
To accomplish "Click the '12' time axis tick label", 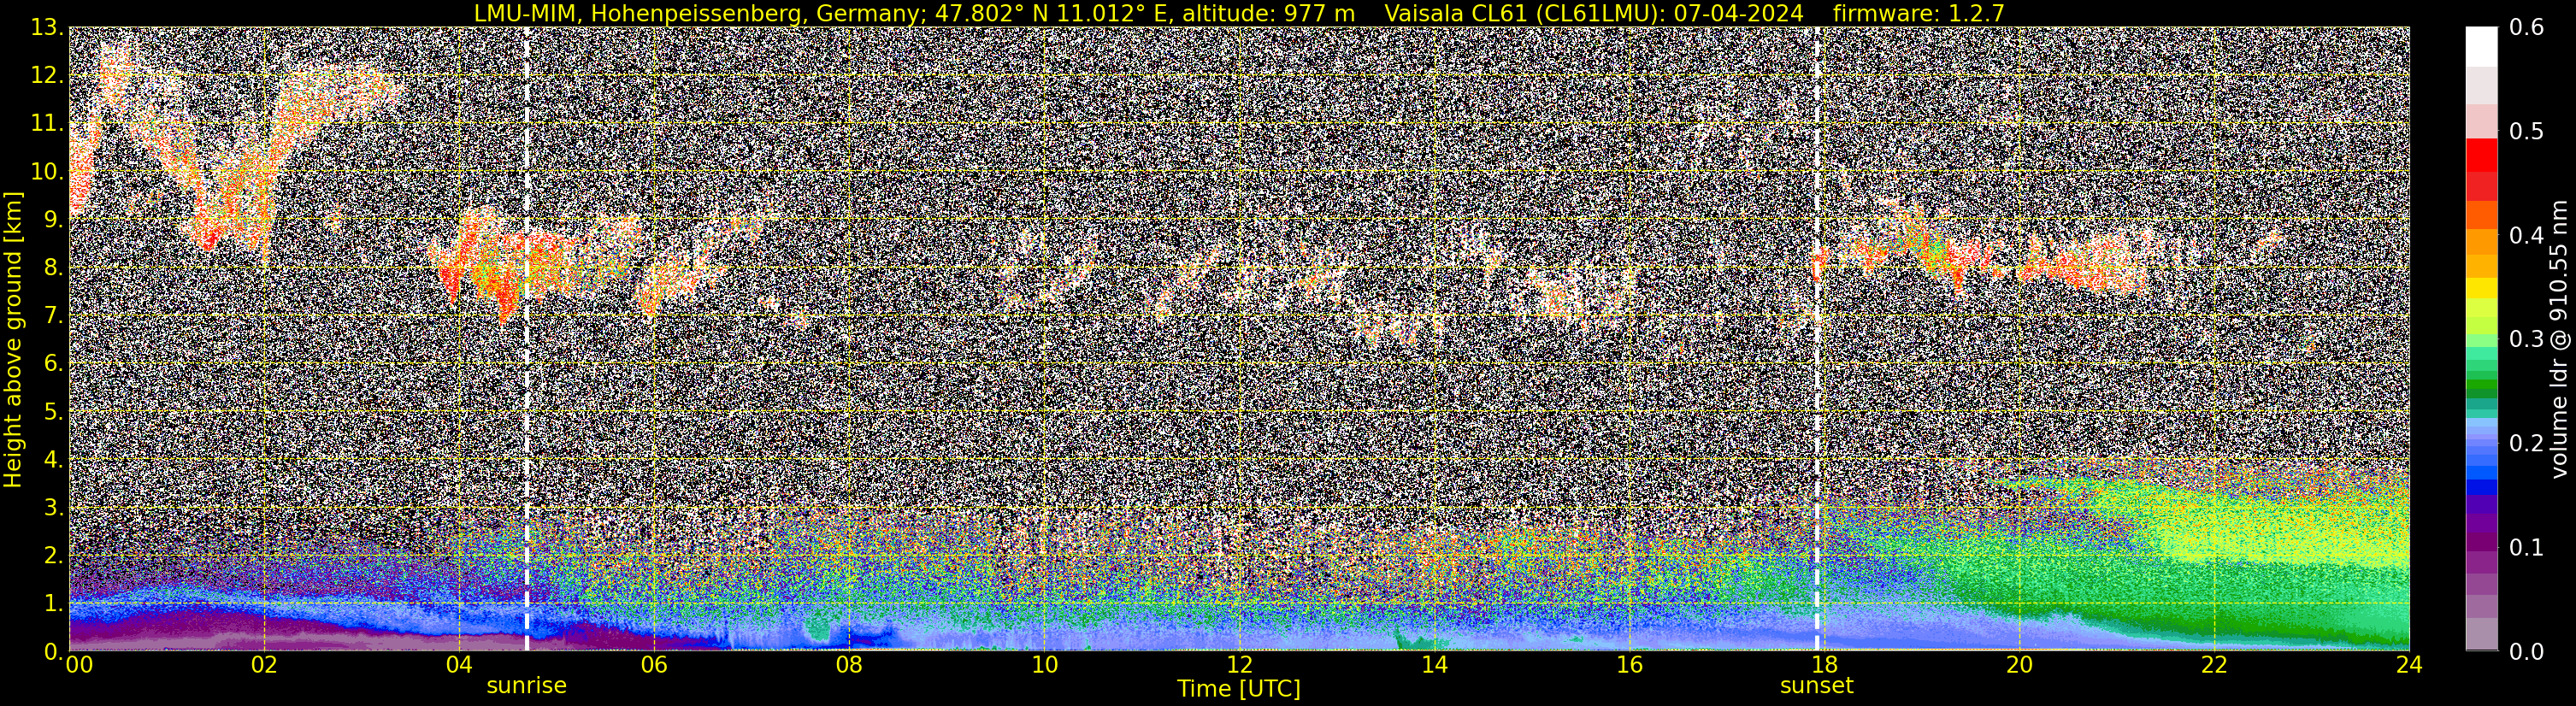I will [1239, 665].
